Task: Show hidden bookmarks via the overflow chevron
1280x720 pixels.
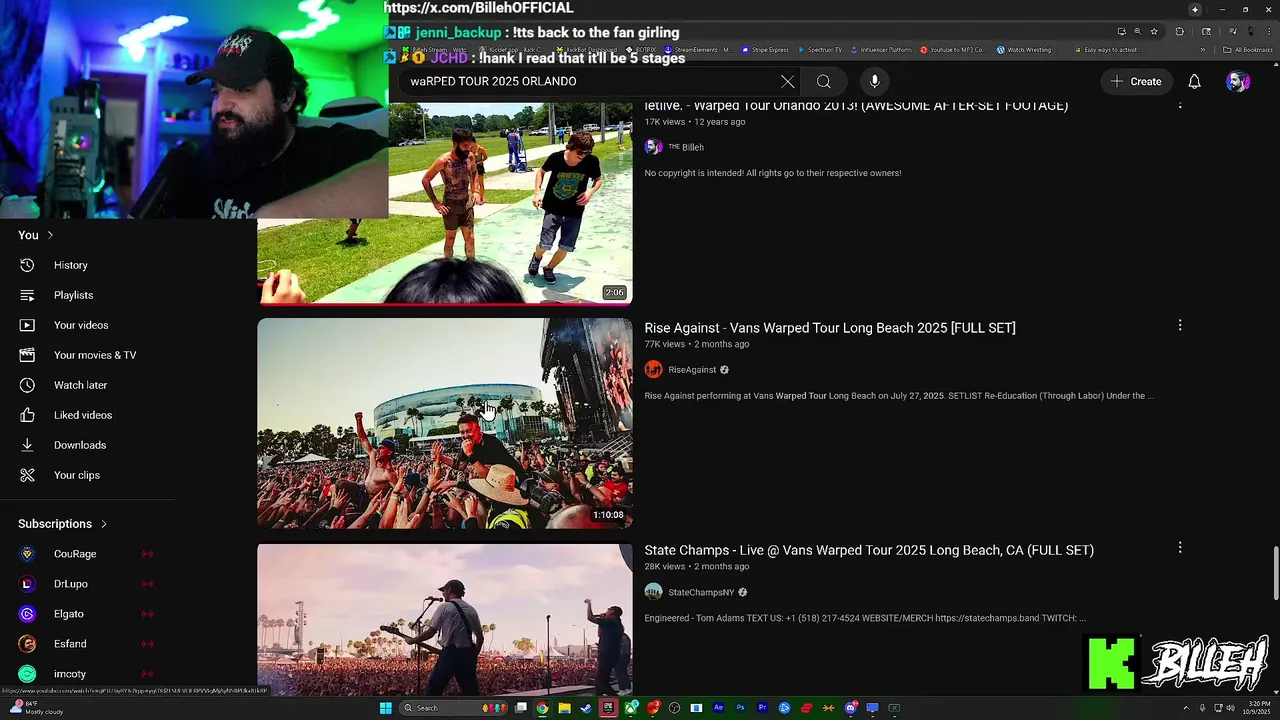Action: point(1202,50)
